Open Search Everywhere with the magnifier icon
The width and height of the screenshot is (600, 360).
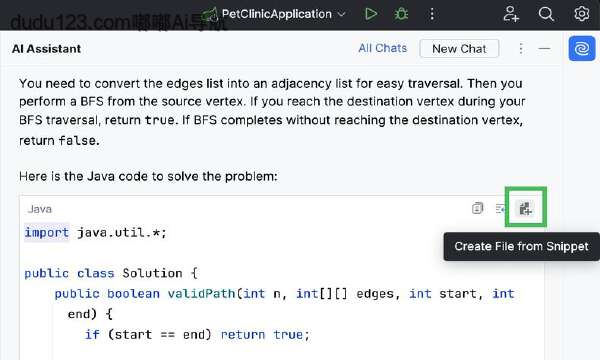pyautogui.click(x=546, y=14)
